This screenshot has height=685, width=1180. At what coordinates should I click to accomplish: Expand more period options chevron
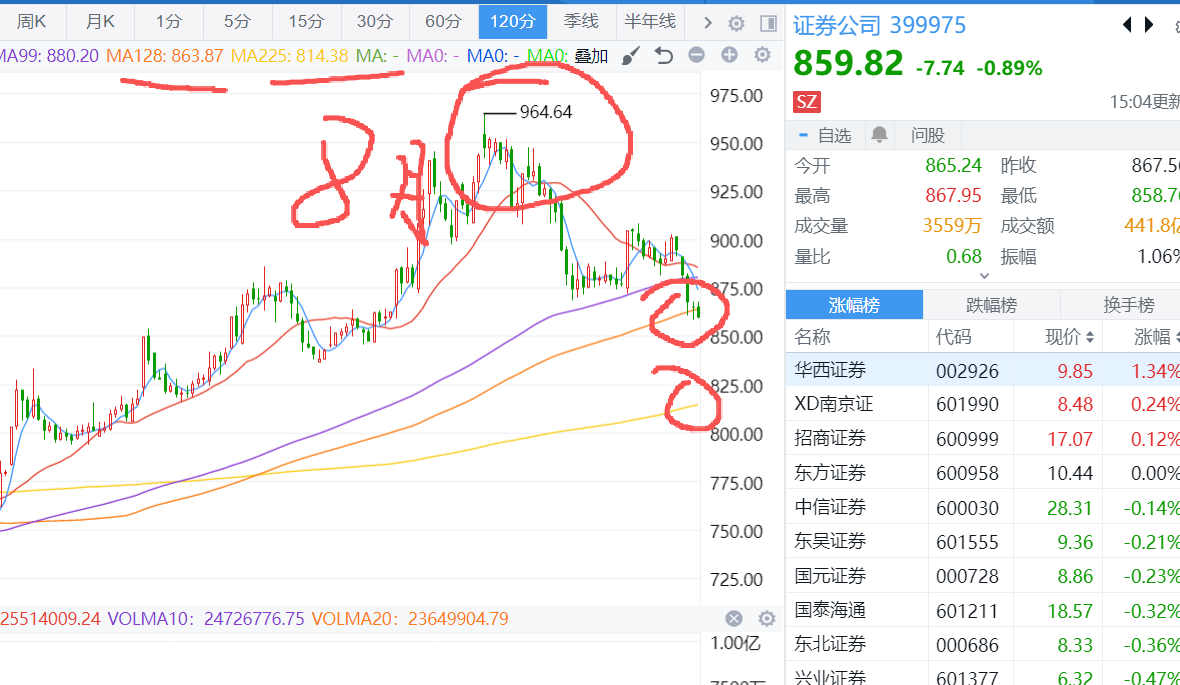[x=708, y=23]
